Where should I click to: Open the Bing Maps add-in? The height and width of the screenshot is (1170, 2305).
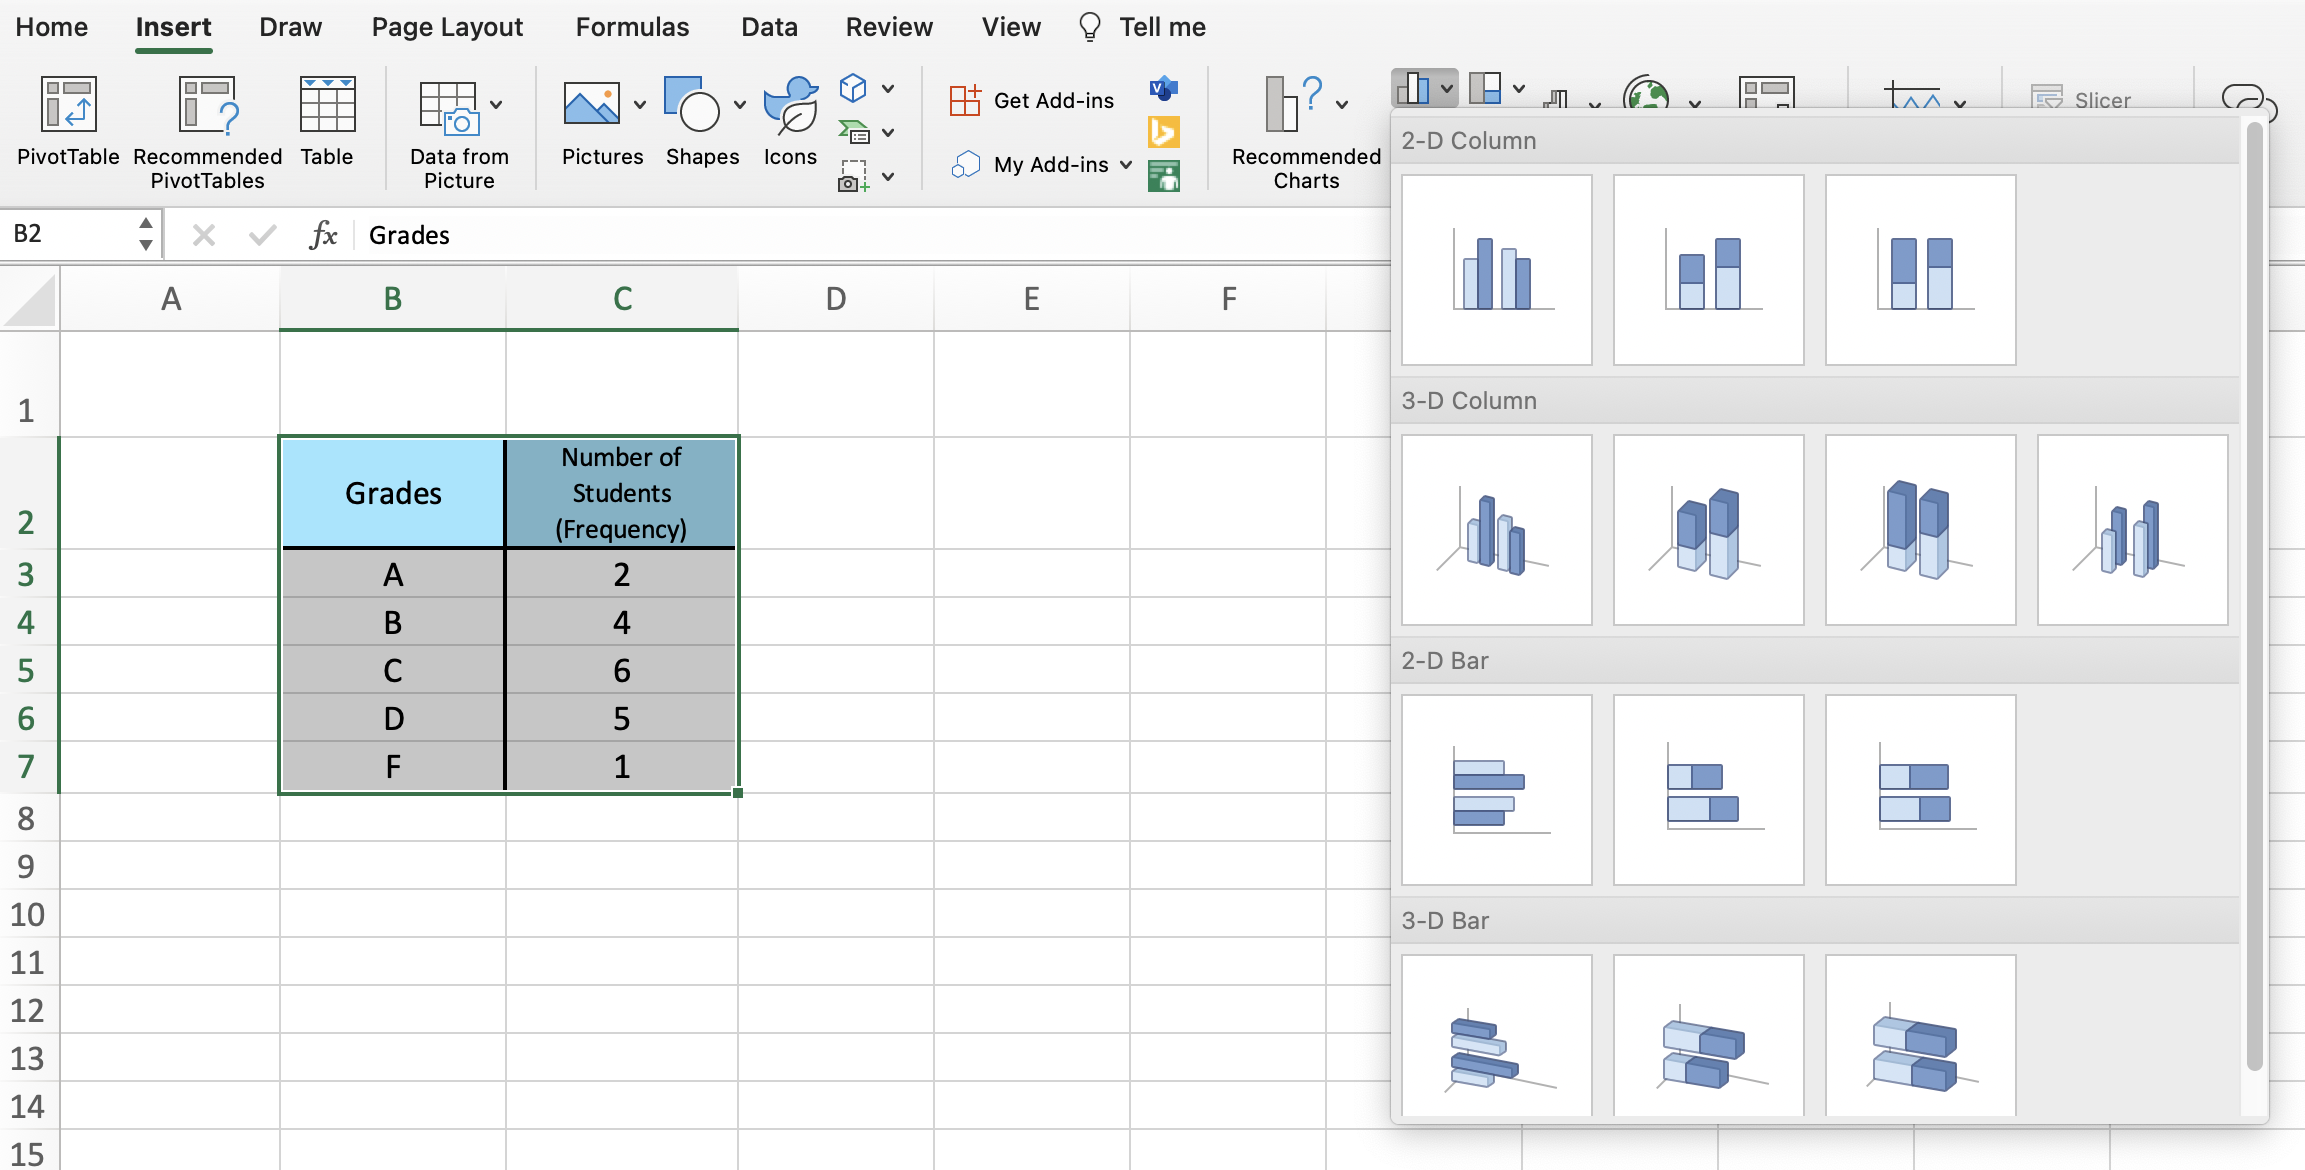[1165, 131]
